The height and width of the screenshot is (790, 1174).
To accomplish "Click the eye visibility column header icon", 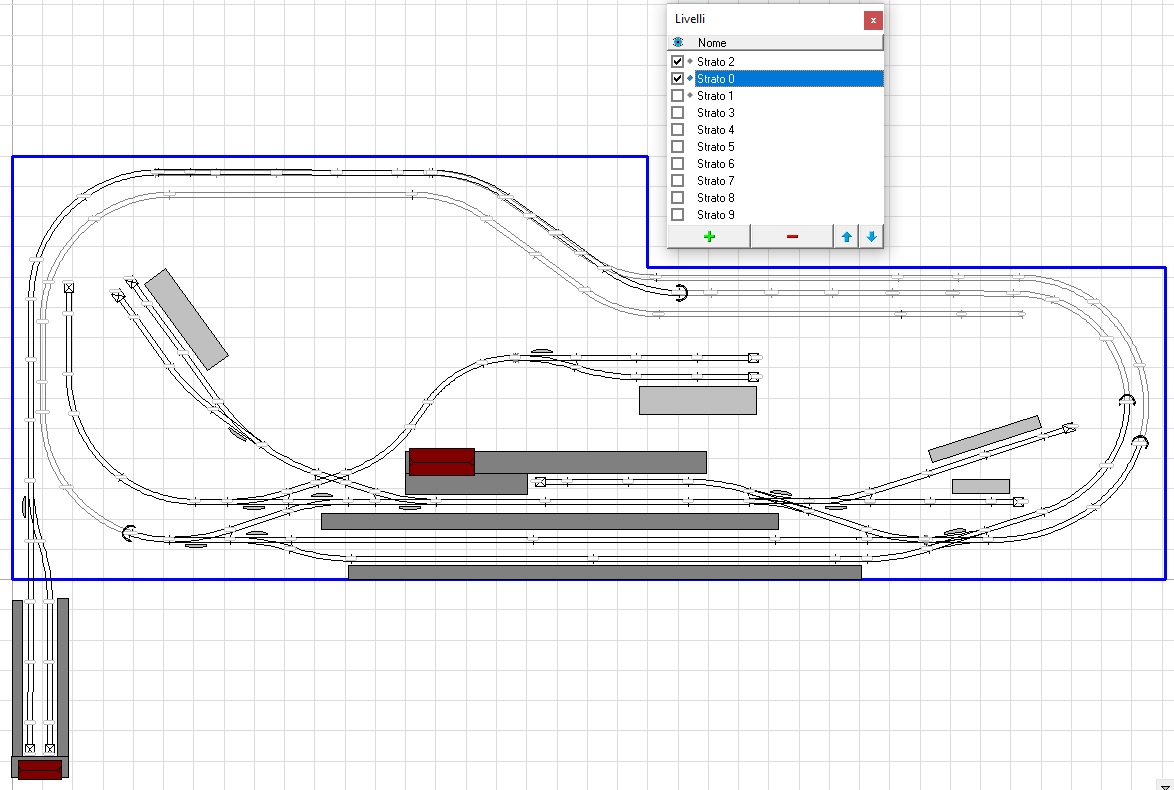I will click(x=678, y=42).
